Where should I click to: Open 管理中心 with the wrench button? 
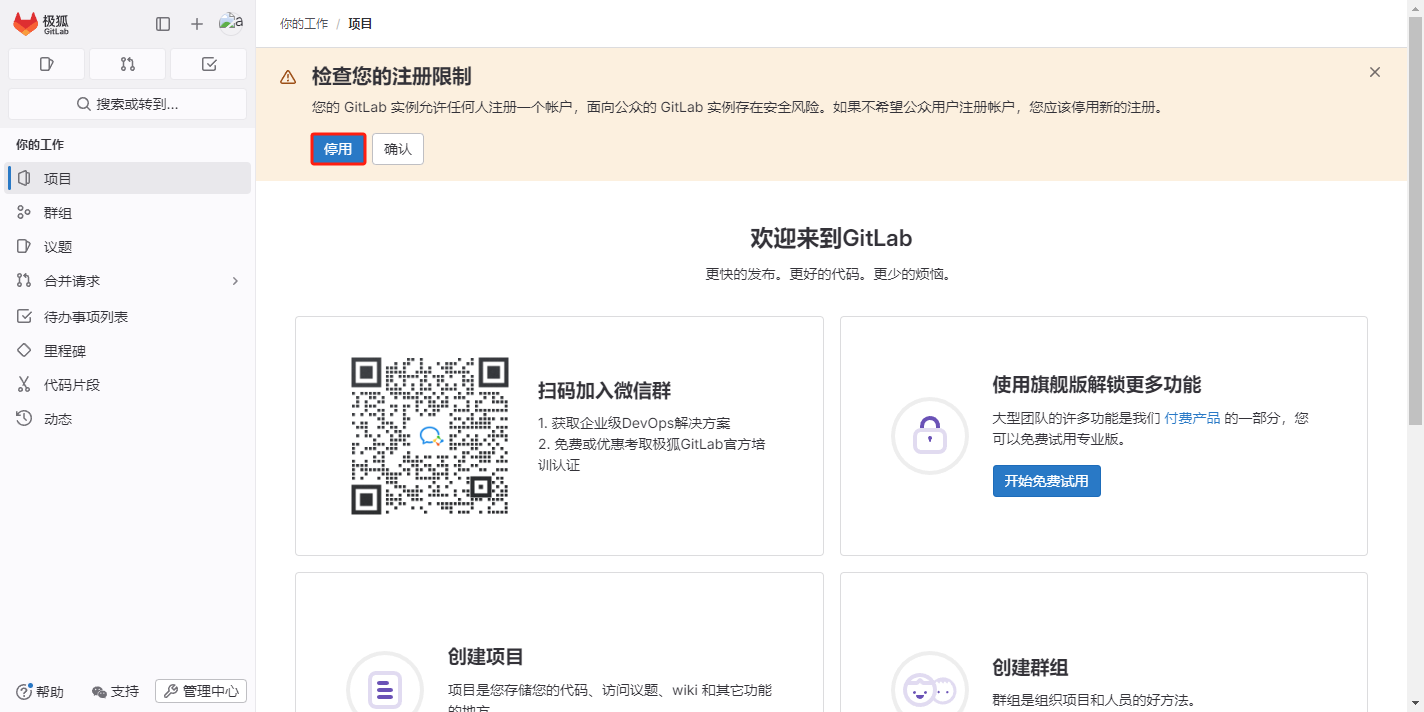200,691
